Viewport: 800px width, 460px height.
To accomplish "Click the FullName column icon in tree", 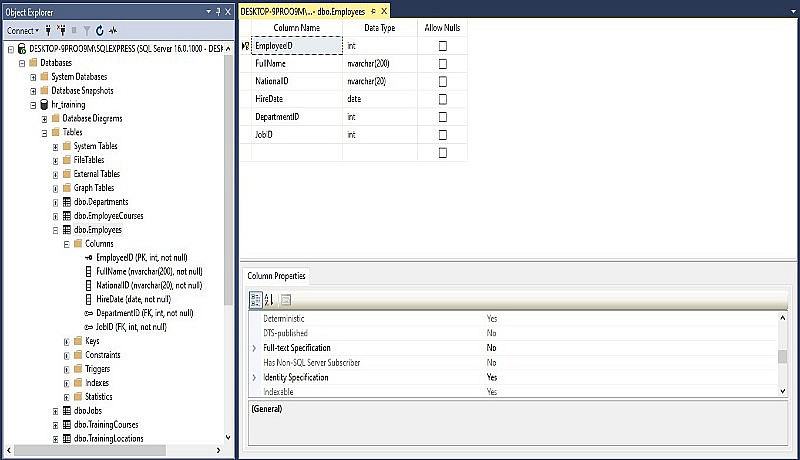I will click(x=88, y=271).
